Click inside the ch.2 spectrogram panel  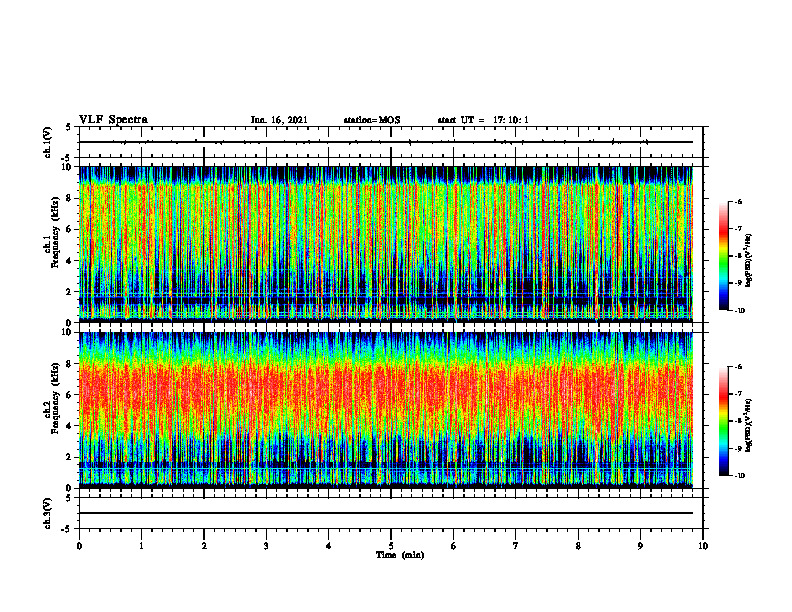(386, 410)
